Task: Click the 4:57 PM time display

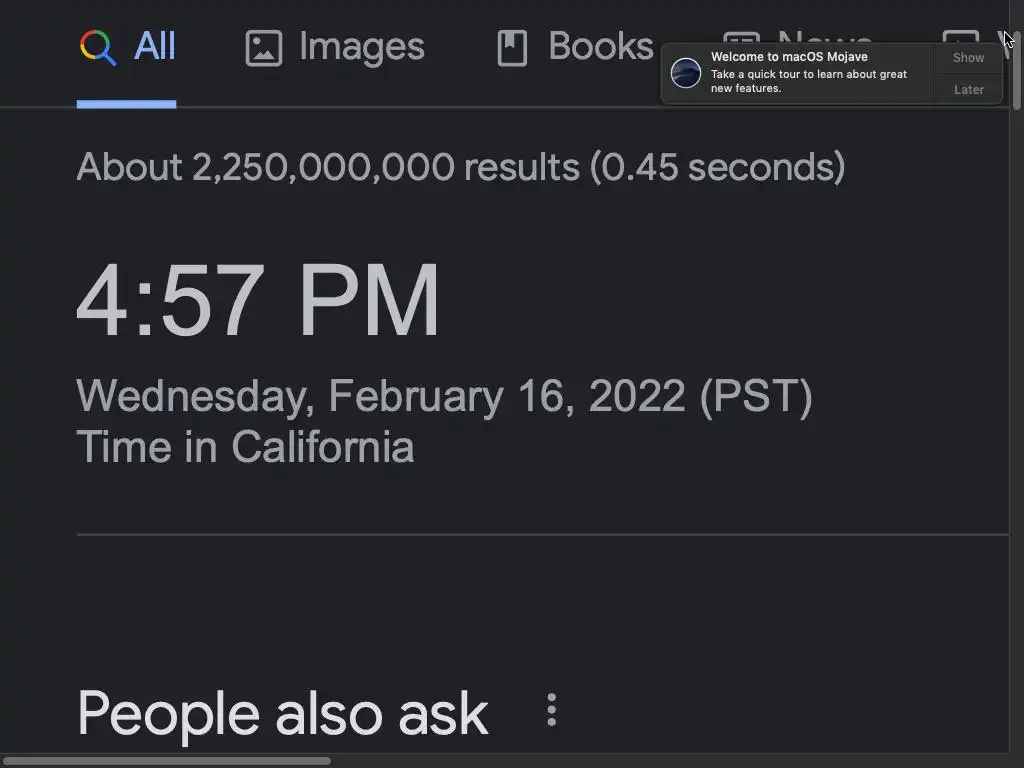Action: point(258,302)
